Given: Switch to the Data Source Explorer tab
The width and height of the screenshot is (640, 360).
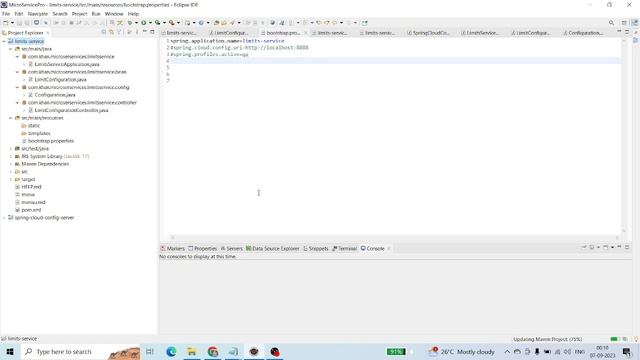Looking at the screenshot, I should pyautogui.click(x=273, y=248).
